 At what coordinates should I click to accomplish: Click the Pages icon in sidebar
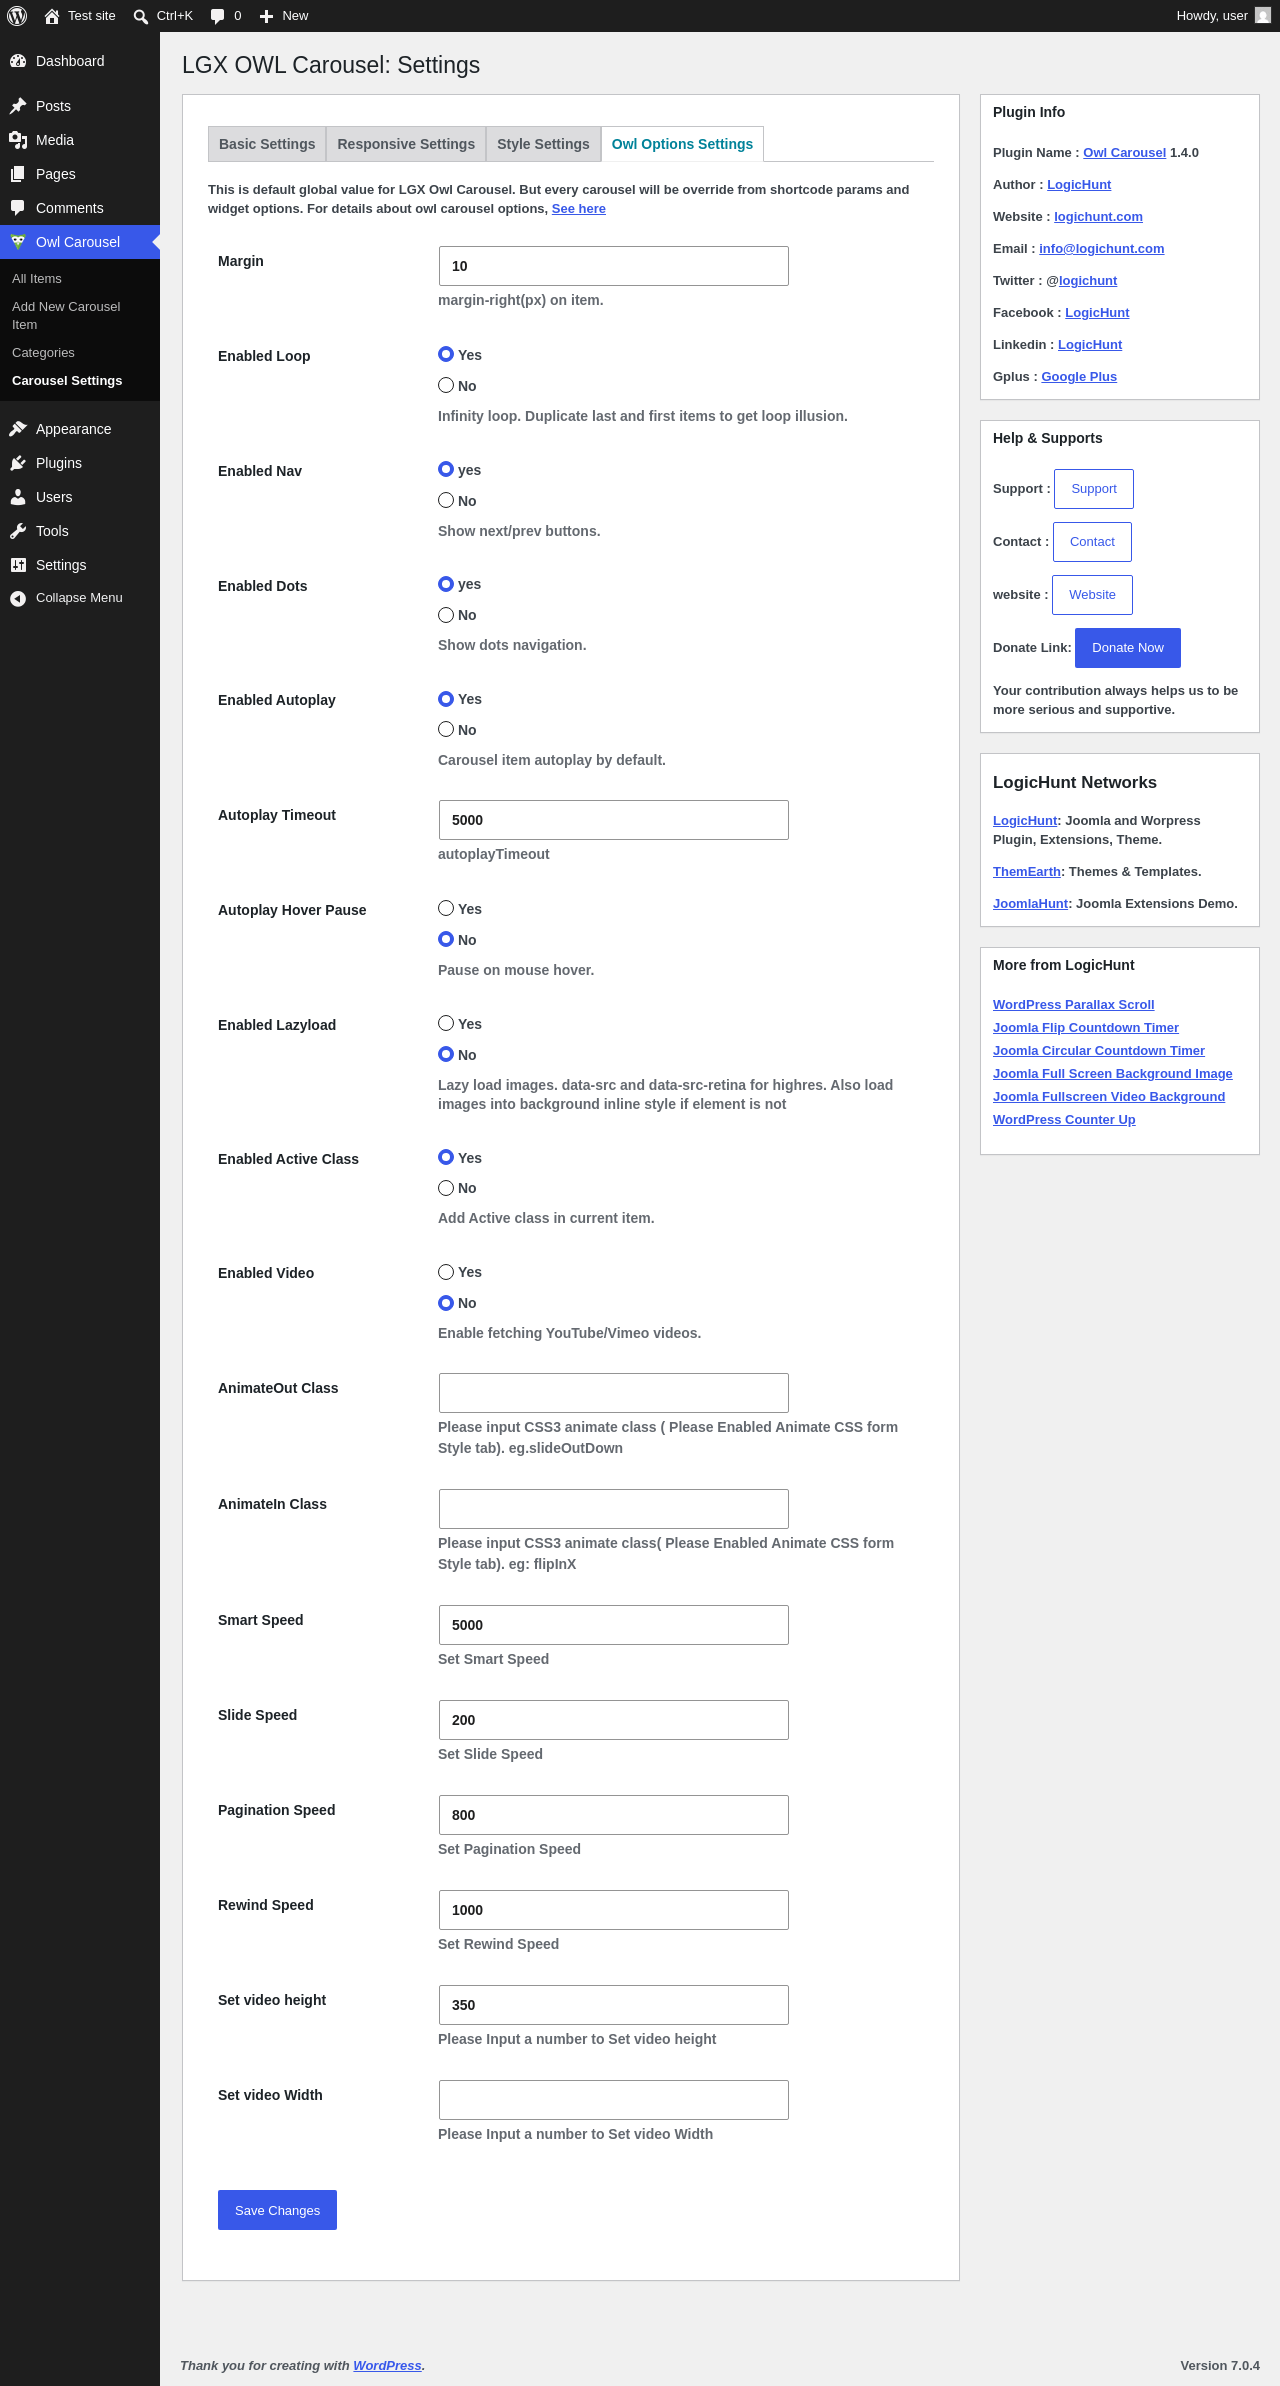[x=18, y=174]
